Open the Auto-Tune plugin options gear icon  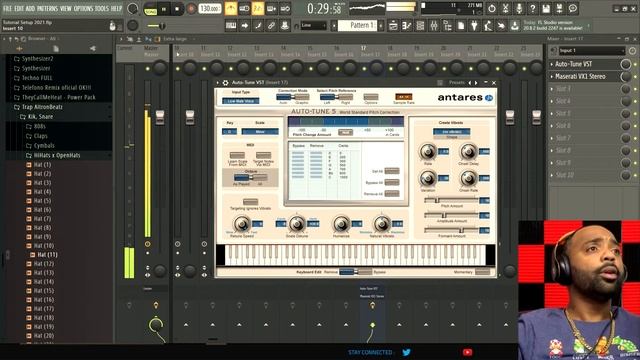225,82
